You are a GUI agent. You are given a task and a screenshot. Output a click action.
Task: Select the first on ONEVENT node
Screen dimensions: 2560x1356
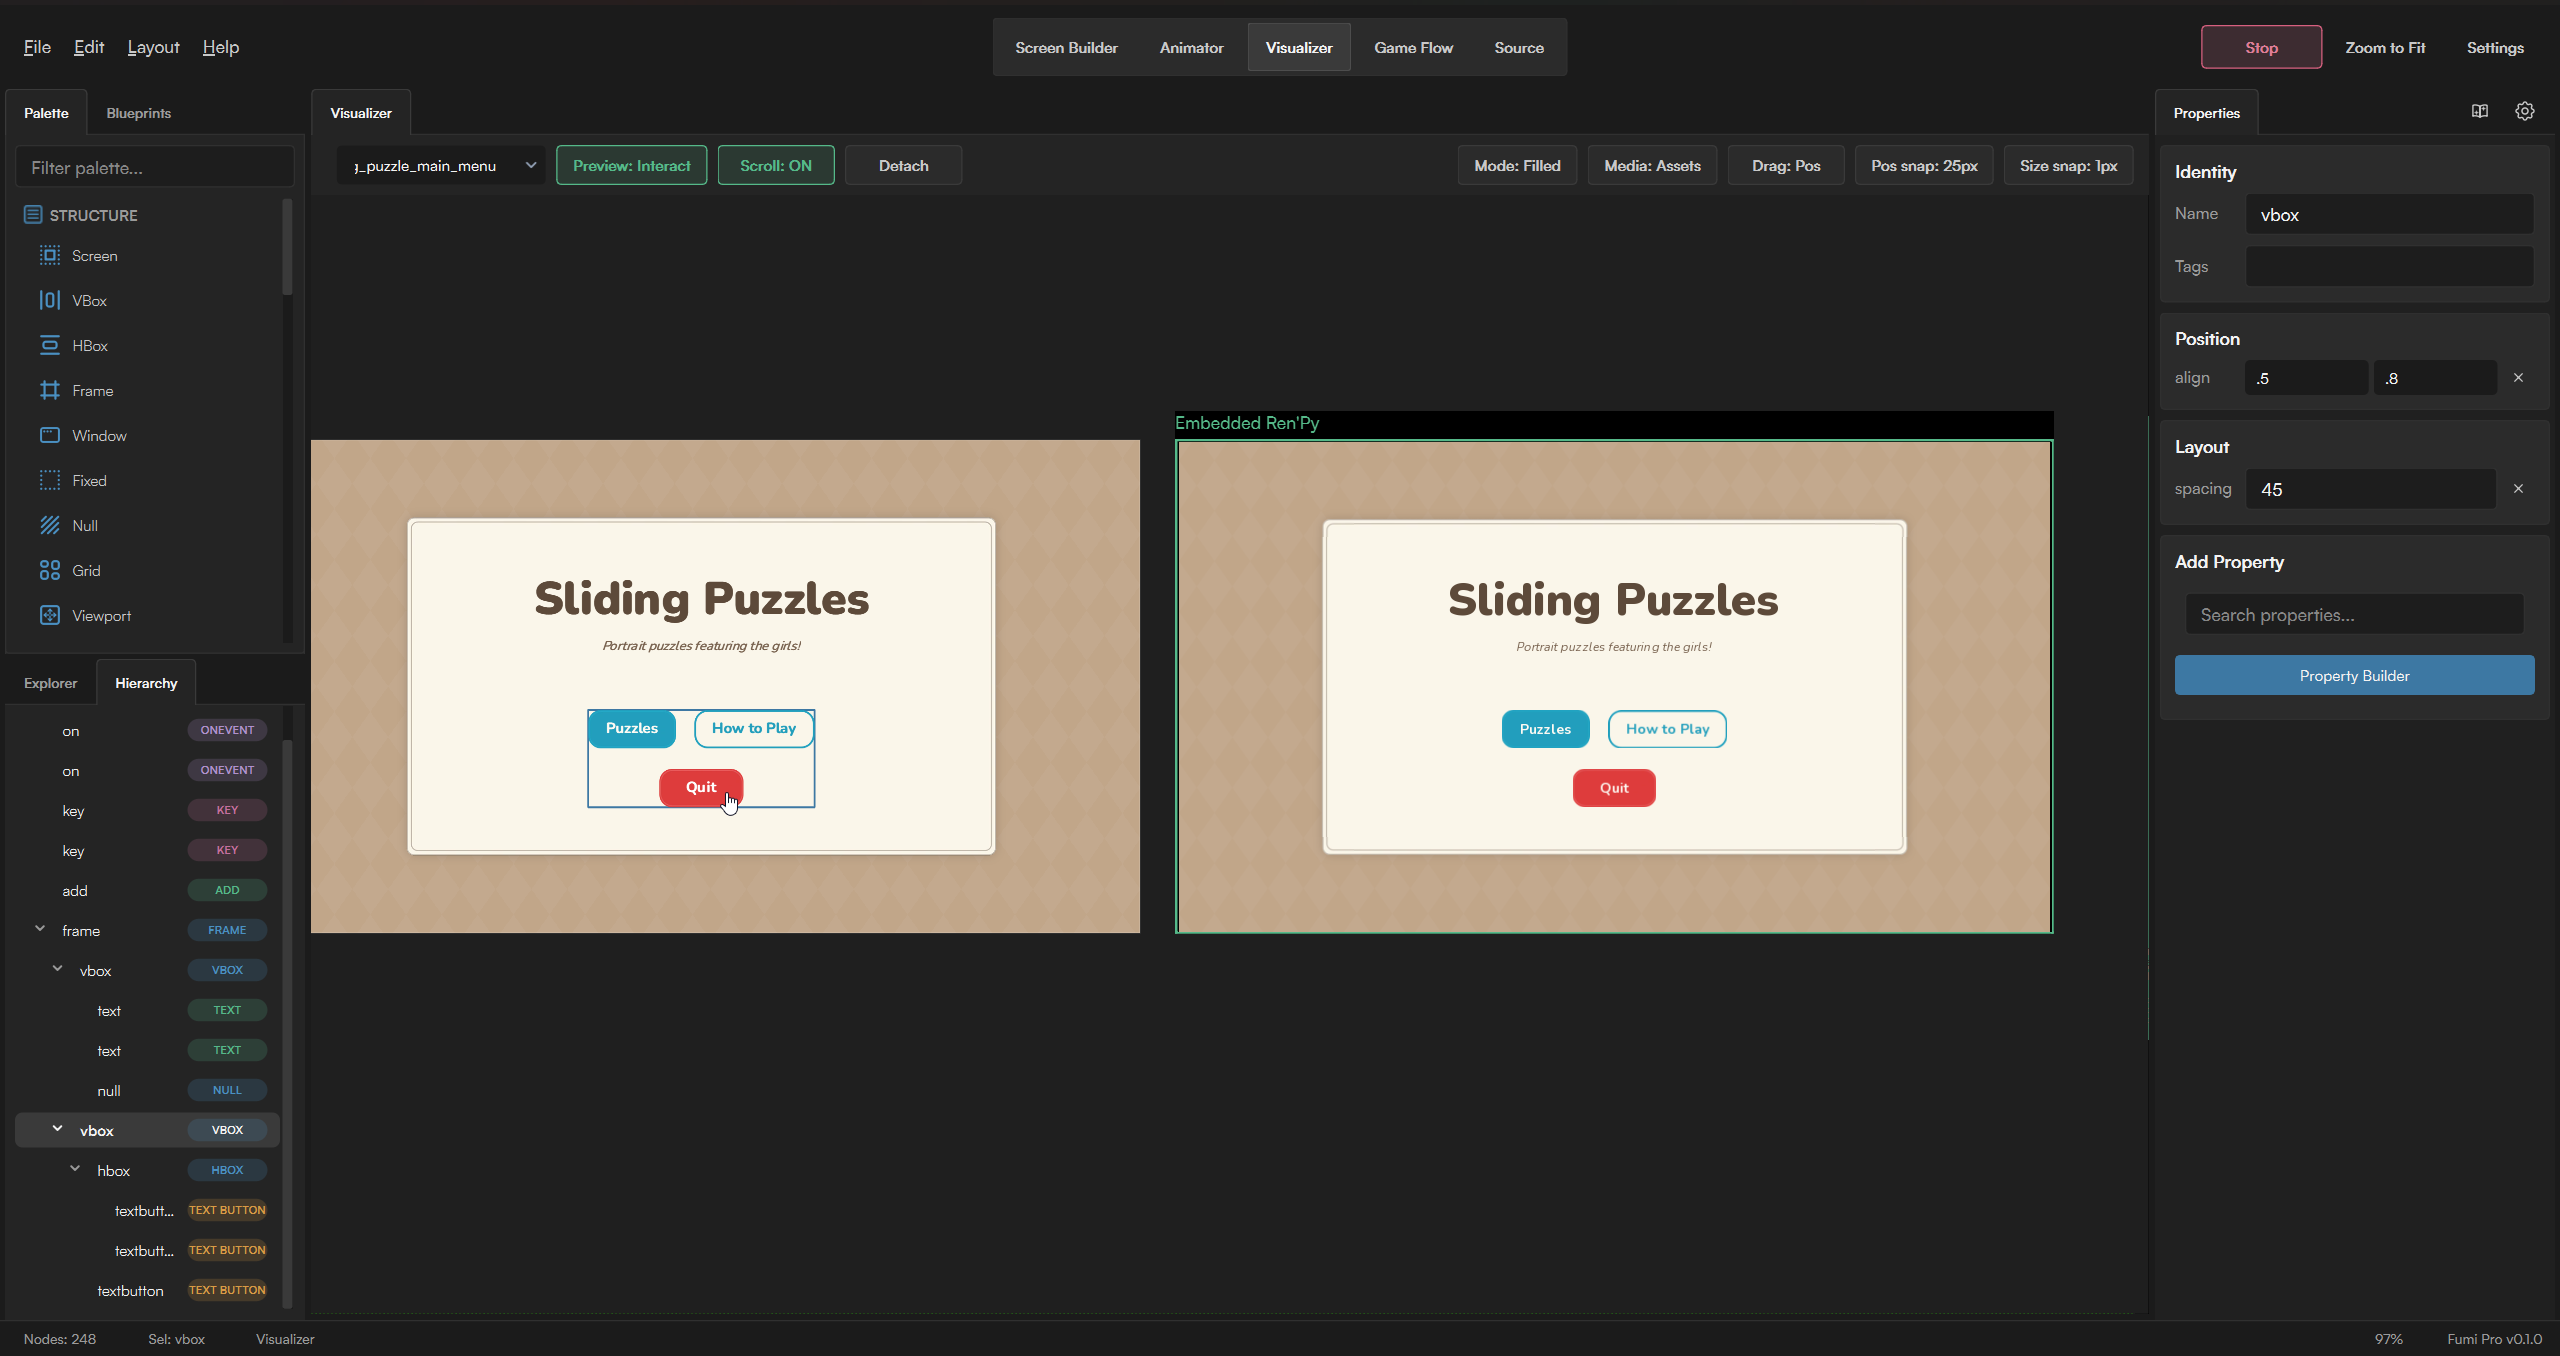[145, 730]
